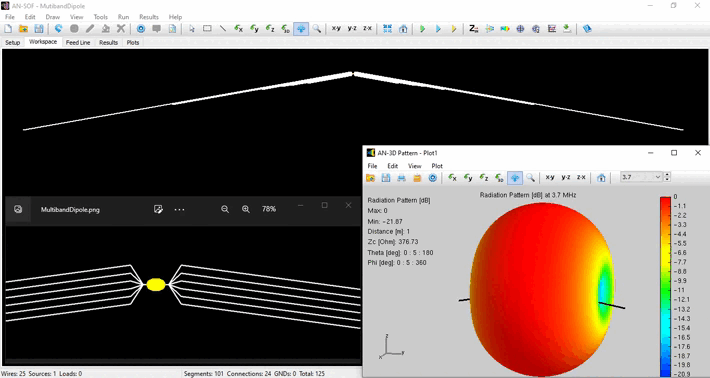Click edit image icon in photo viewer
Screen dimensions: 710x378
158,209
